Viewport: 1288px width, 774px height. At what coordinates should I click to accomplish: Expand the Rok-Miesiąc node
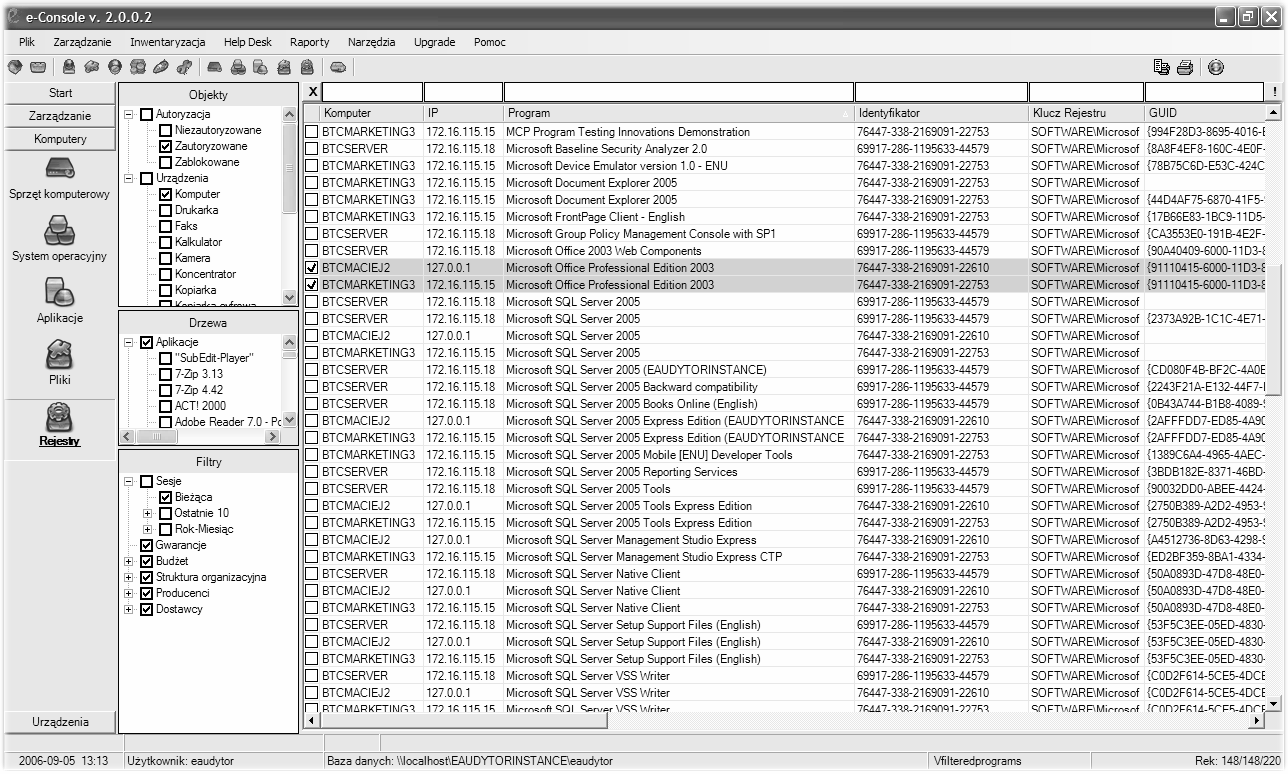click(148, 529)
